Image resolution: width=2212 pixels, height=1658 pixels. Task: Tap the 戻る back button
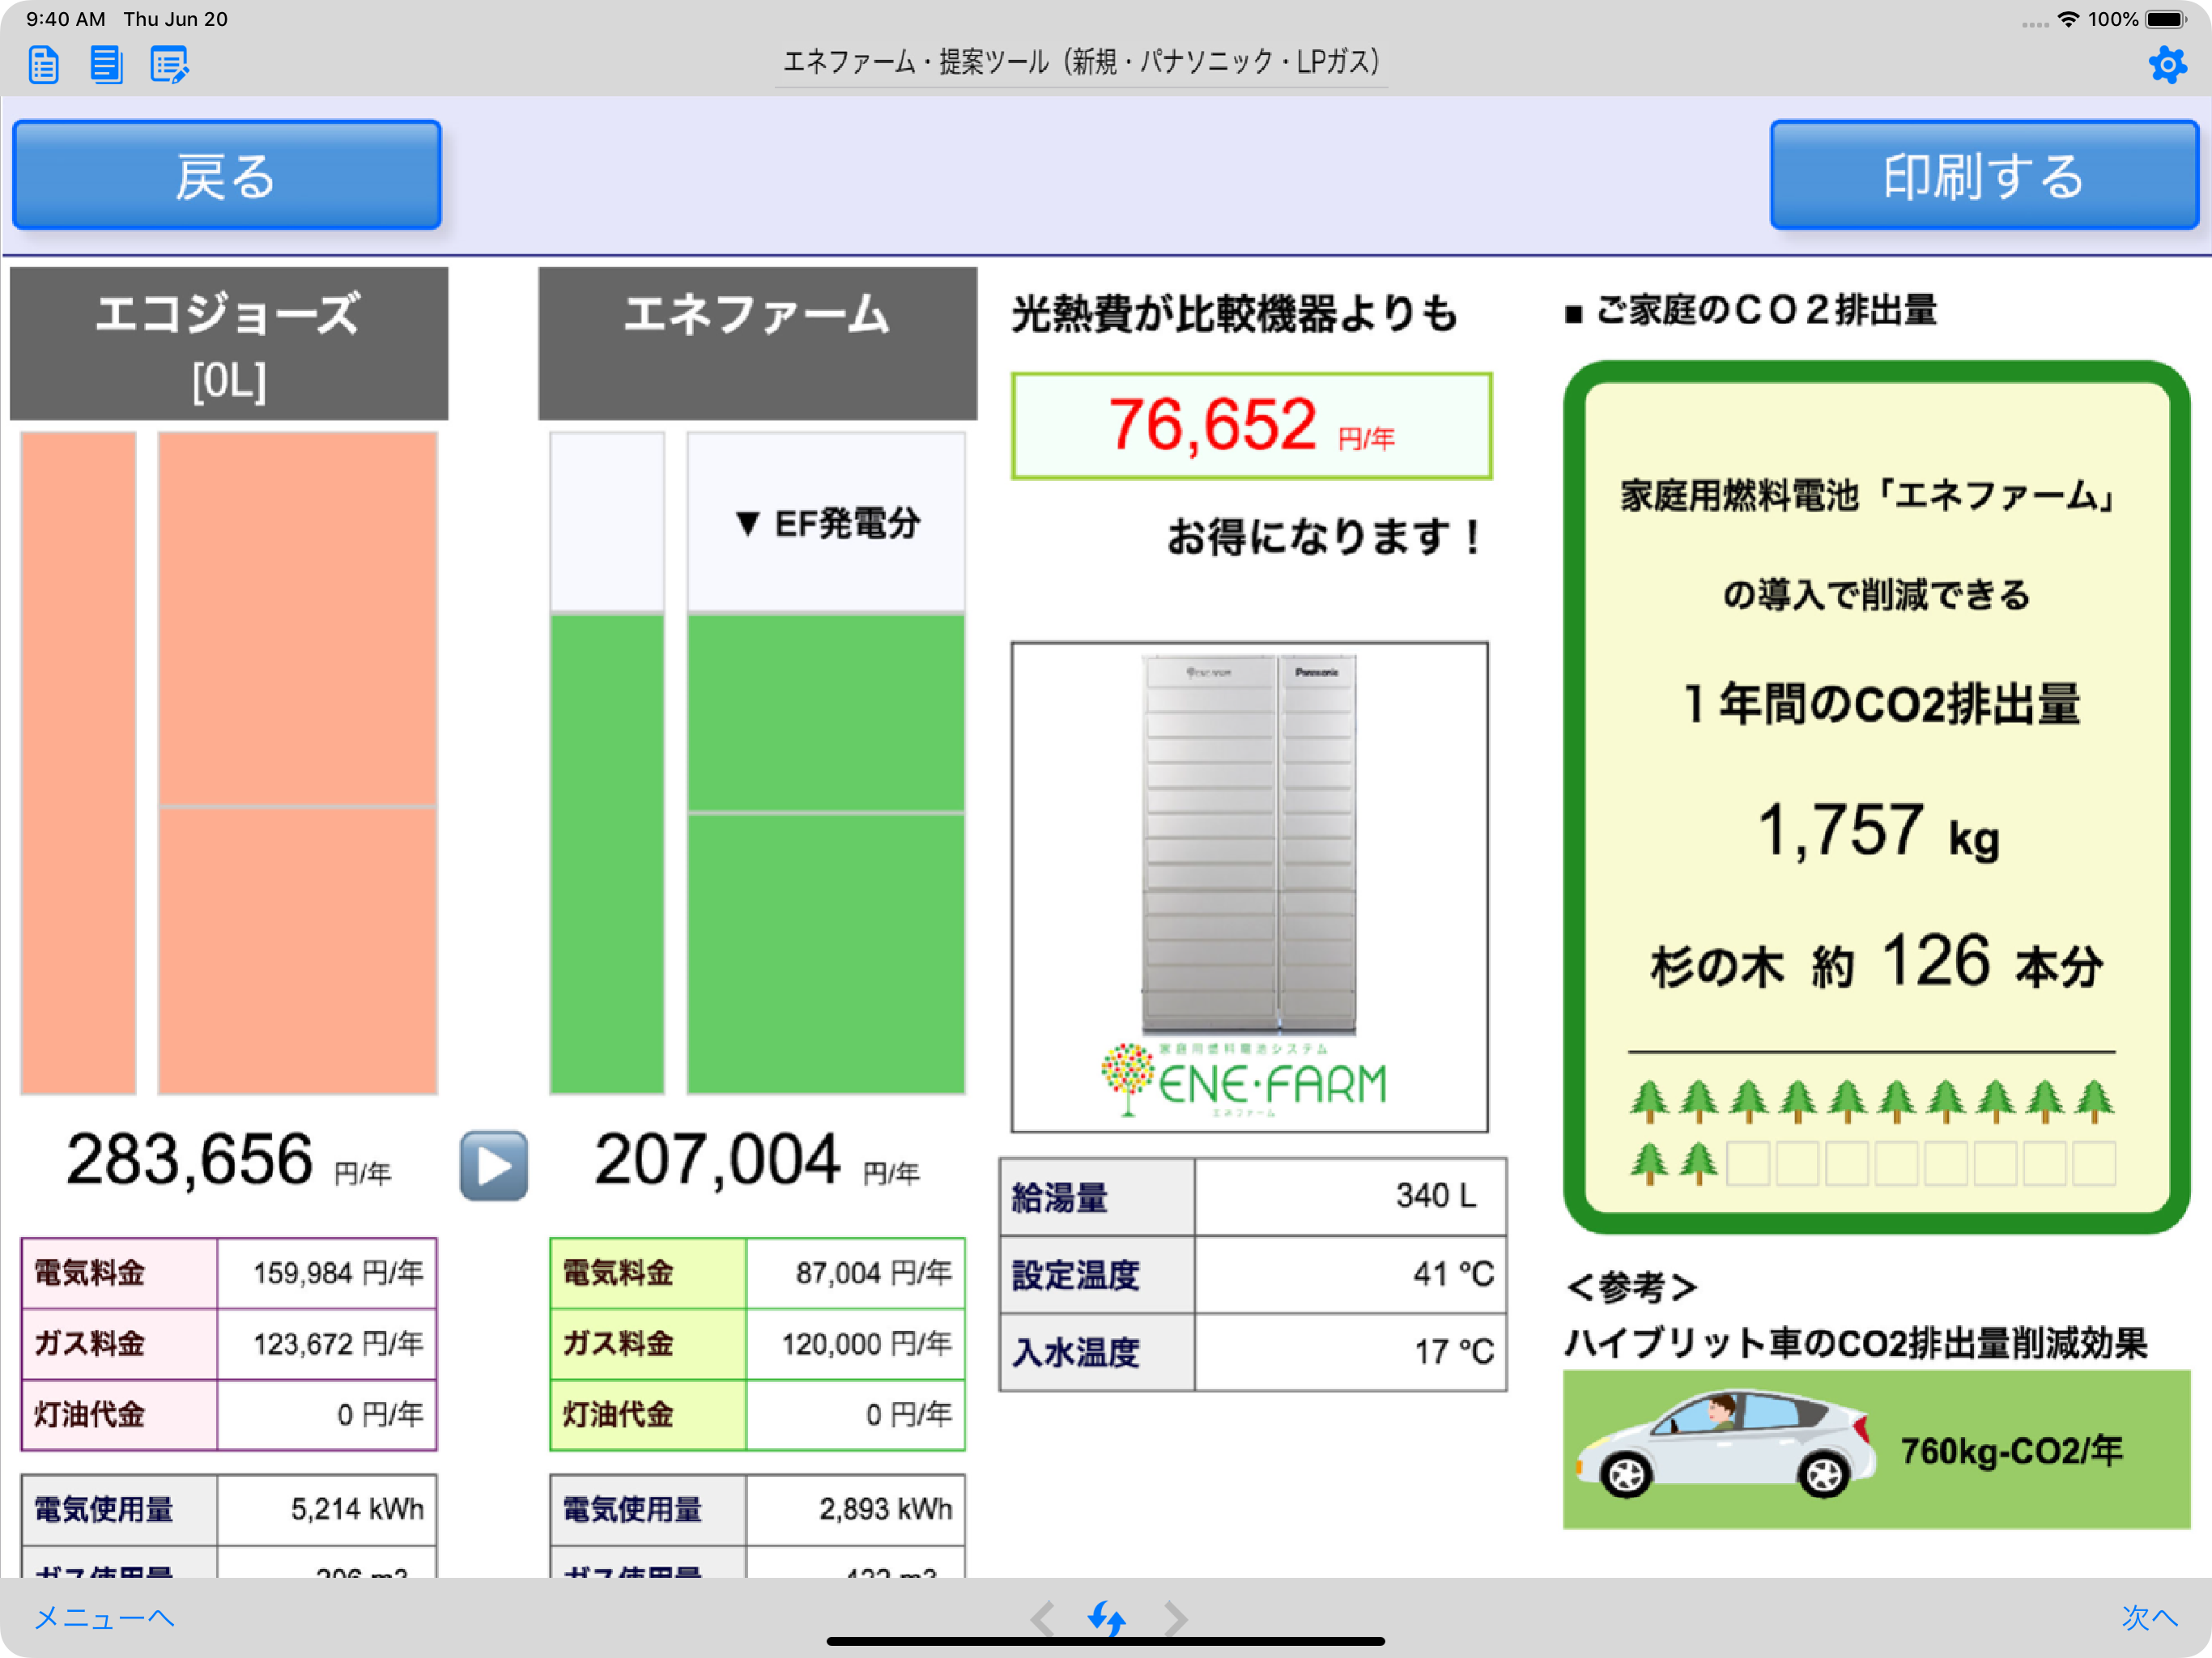tap(227, 175)
